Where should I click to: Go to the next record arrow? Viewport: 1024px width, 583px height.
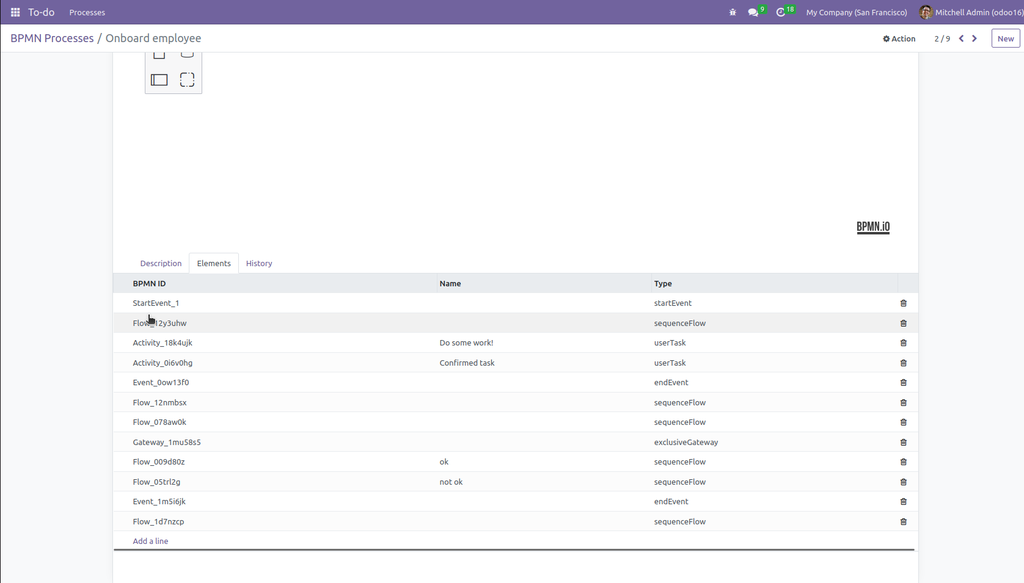(974, 39)
